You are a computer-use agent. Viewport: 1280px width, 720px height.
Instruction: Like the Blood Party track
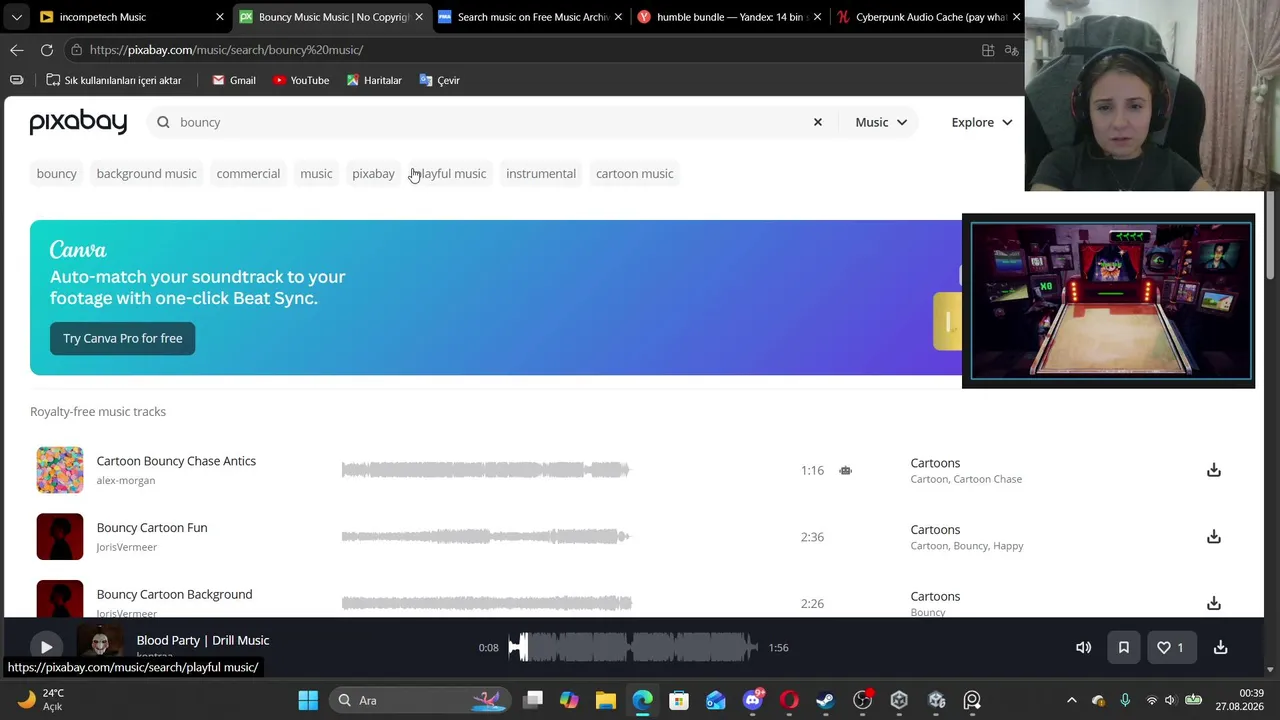pyautogui.click(x=1170, y=648)
